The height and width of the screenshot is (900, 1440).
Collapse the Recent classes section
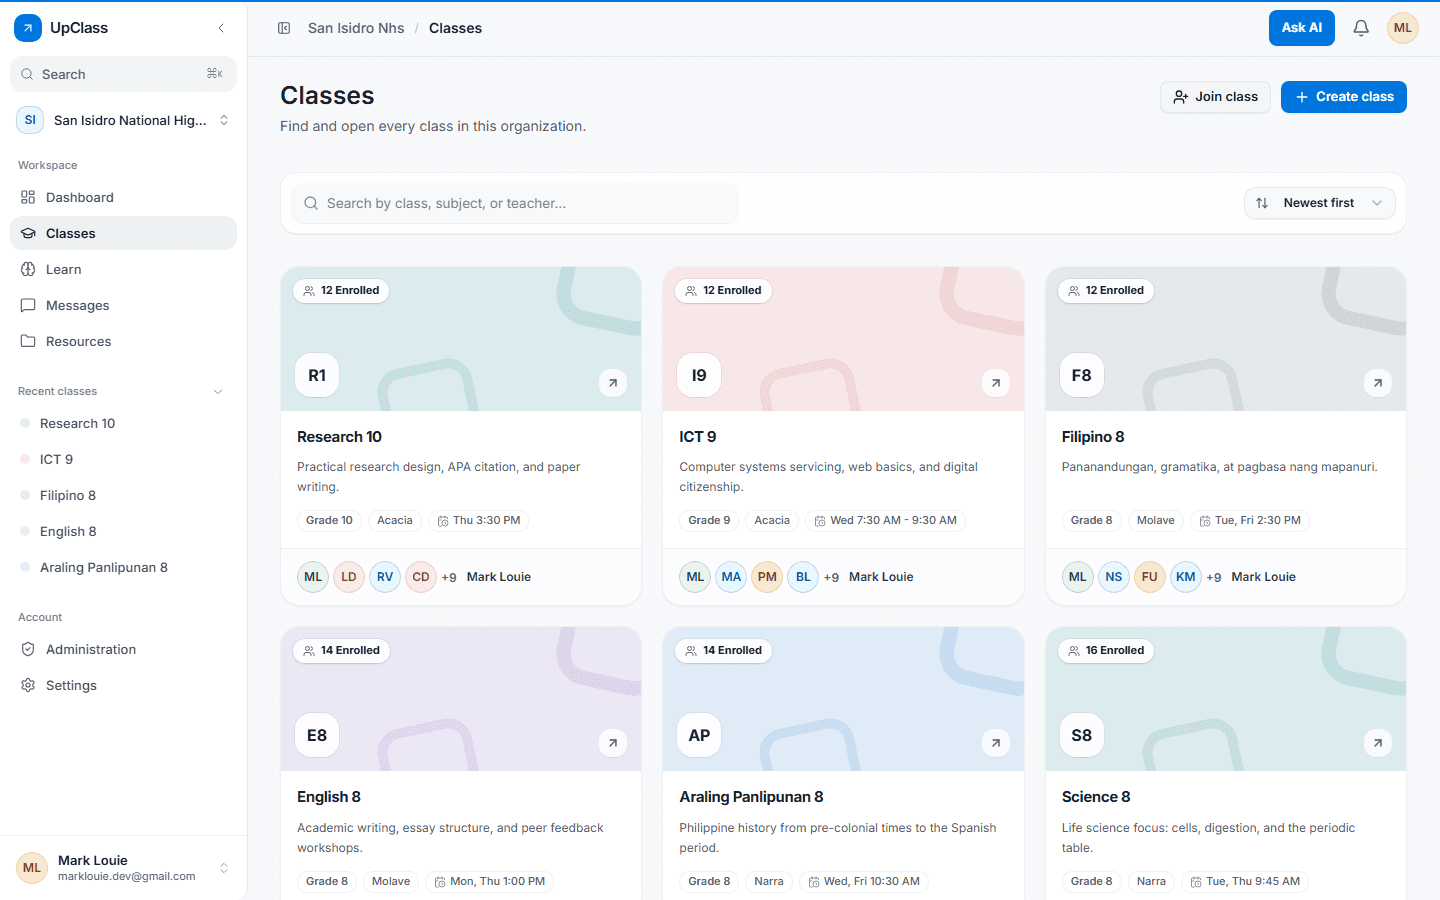point(218,391)
